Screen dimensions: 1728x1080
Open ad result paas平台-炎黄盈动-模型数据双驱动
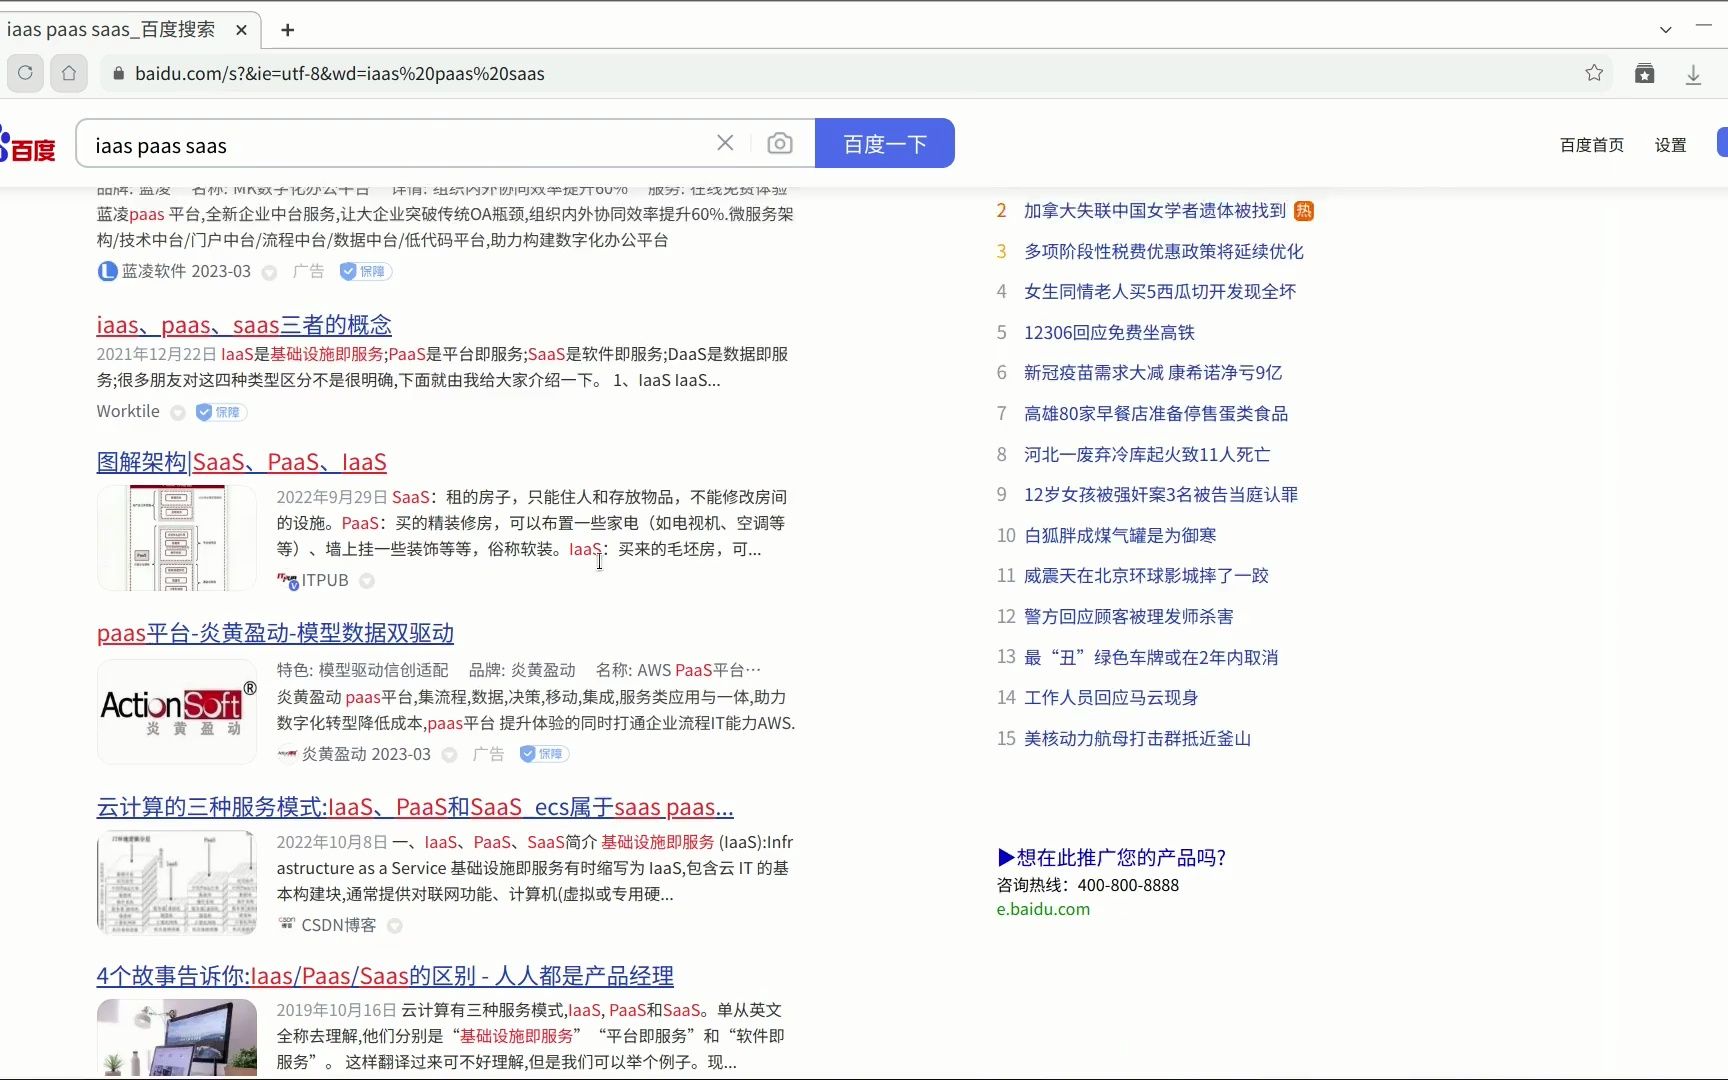(x=275, y=633)
